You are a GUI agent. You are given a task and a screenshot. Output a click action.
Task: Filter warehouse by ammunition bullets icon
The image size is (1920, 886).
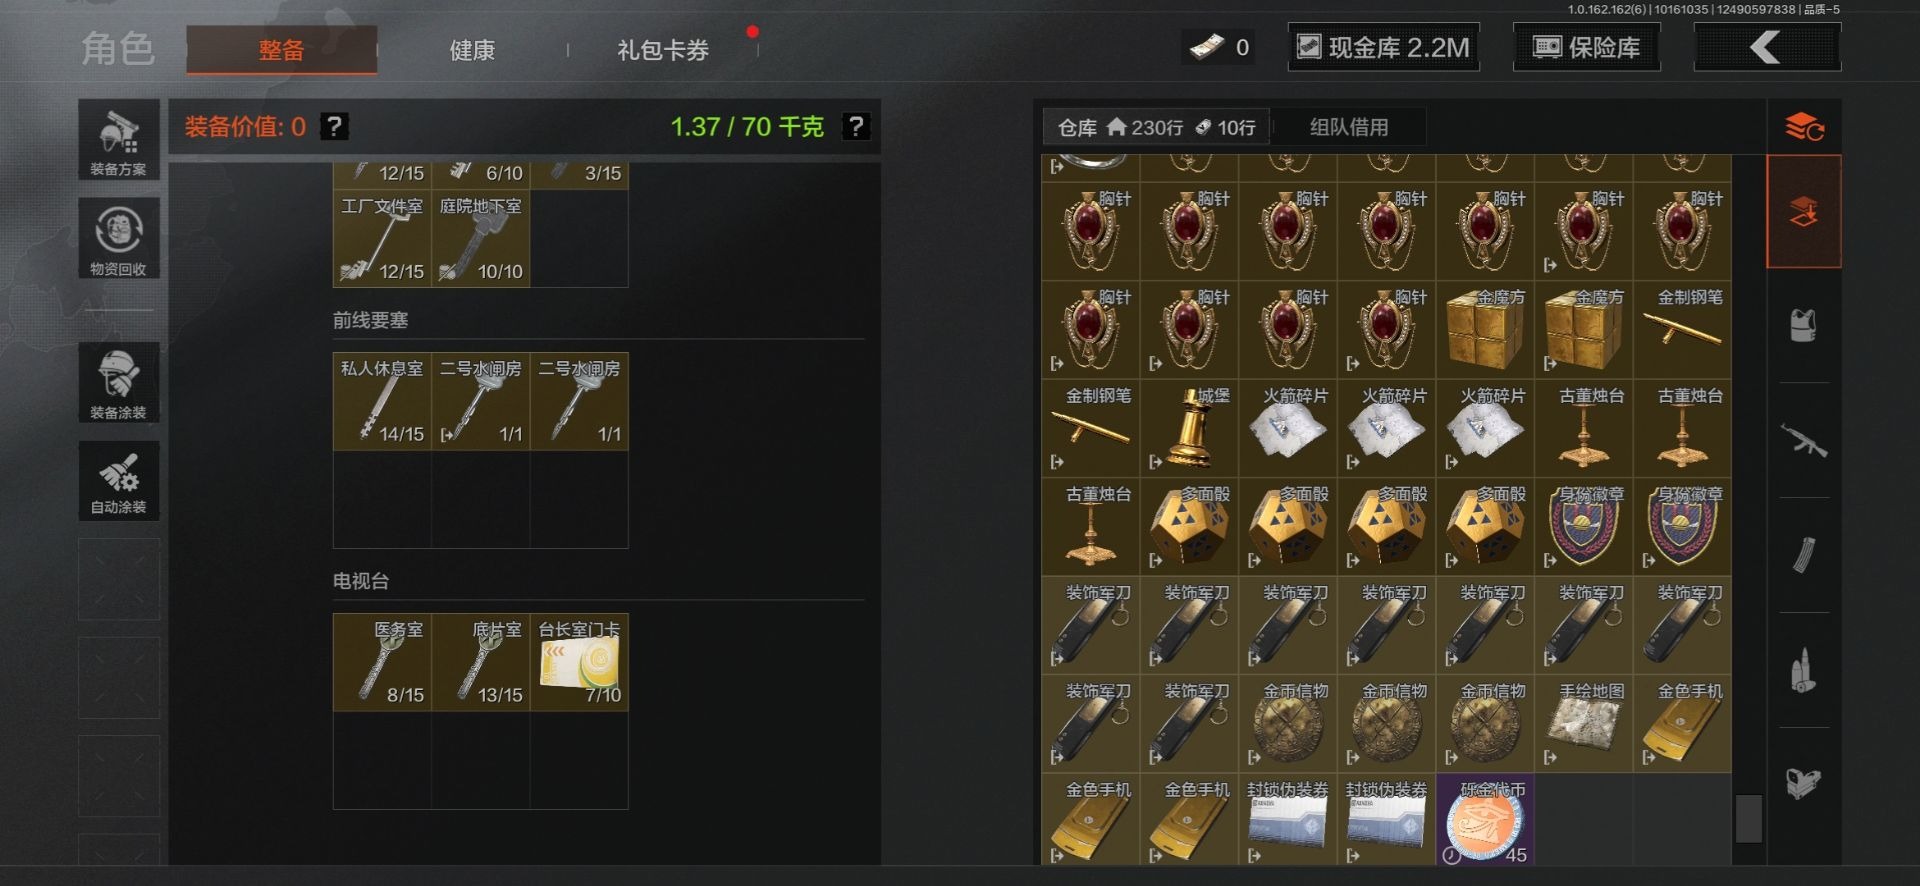(1804, 670)
